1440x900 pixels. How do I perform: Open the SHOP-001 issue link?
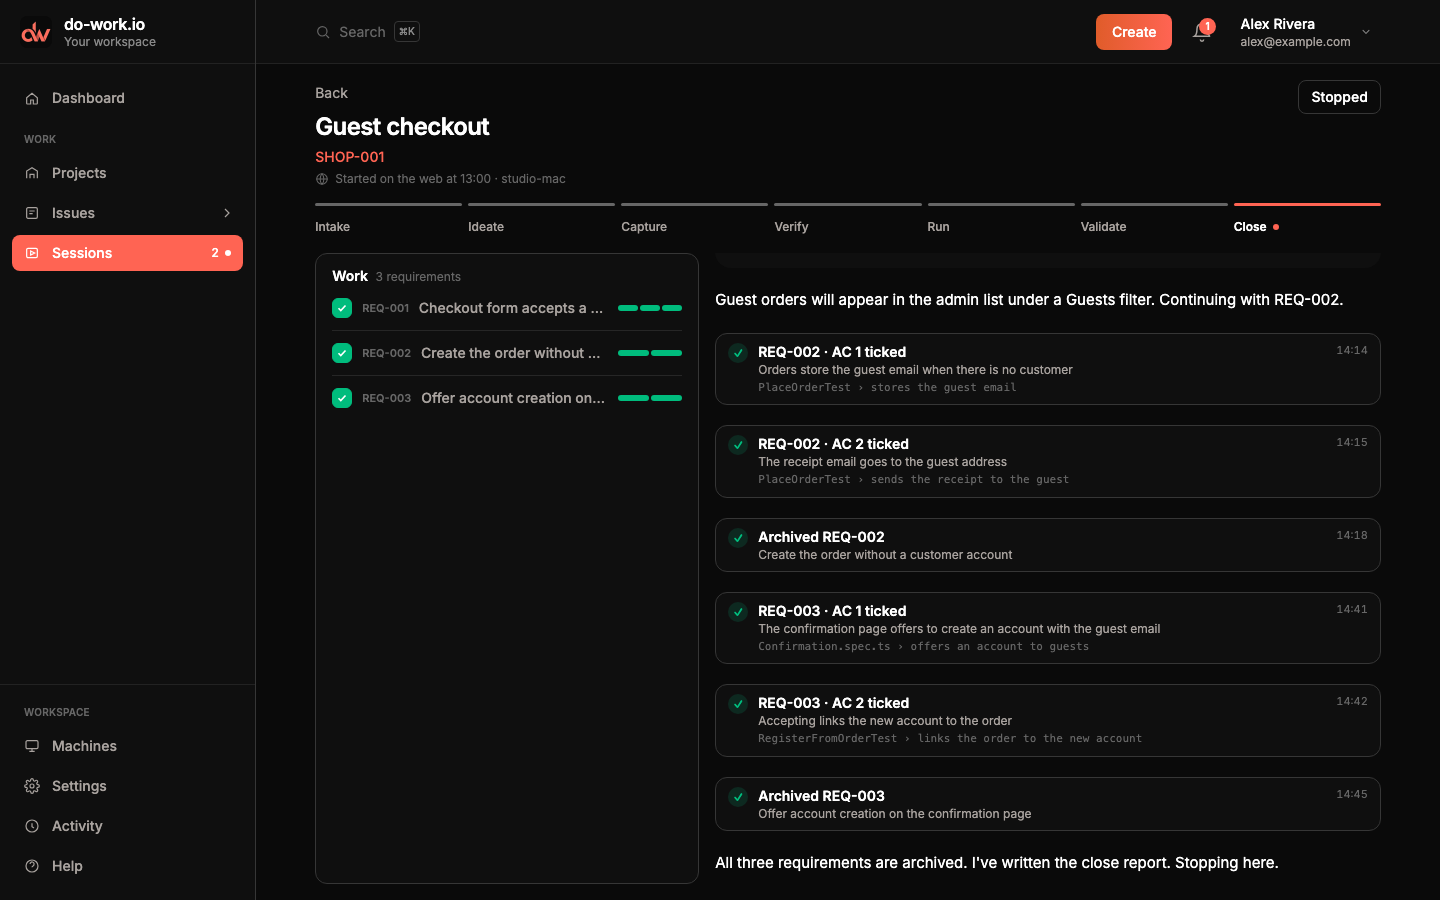350,157
